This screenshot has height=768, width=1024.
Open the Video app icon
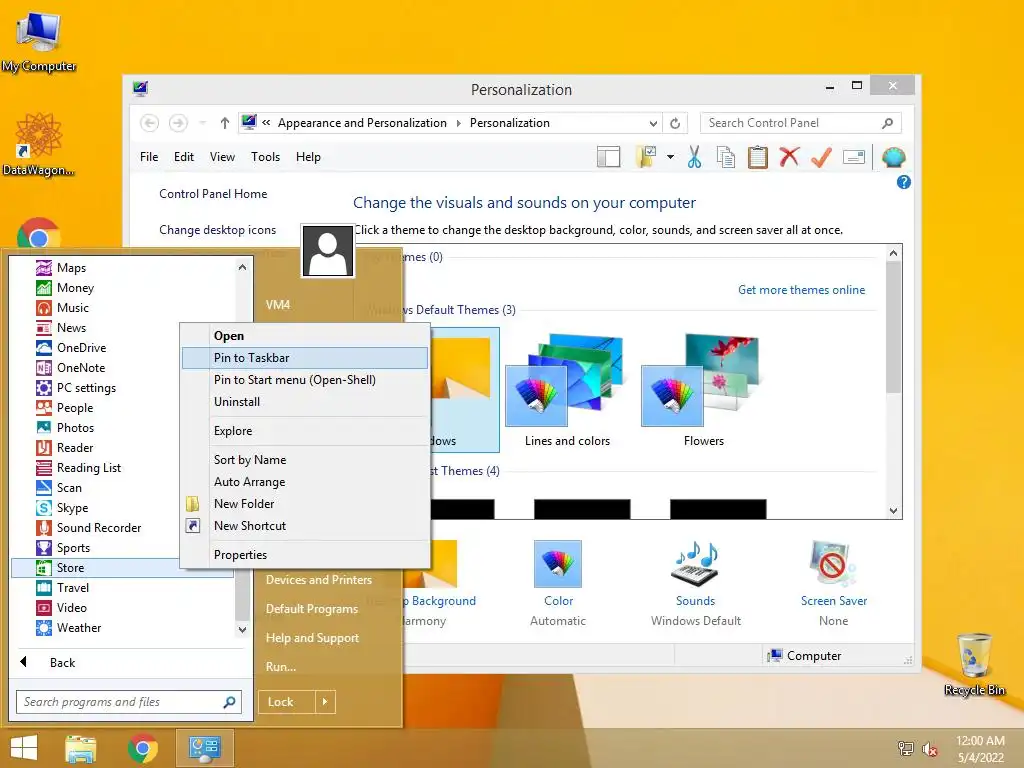pos(44,608)
